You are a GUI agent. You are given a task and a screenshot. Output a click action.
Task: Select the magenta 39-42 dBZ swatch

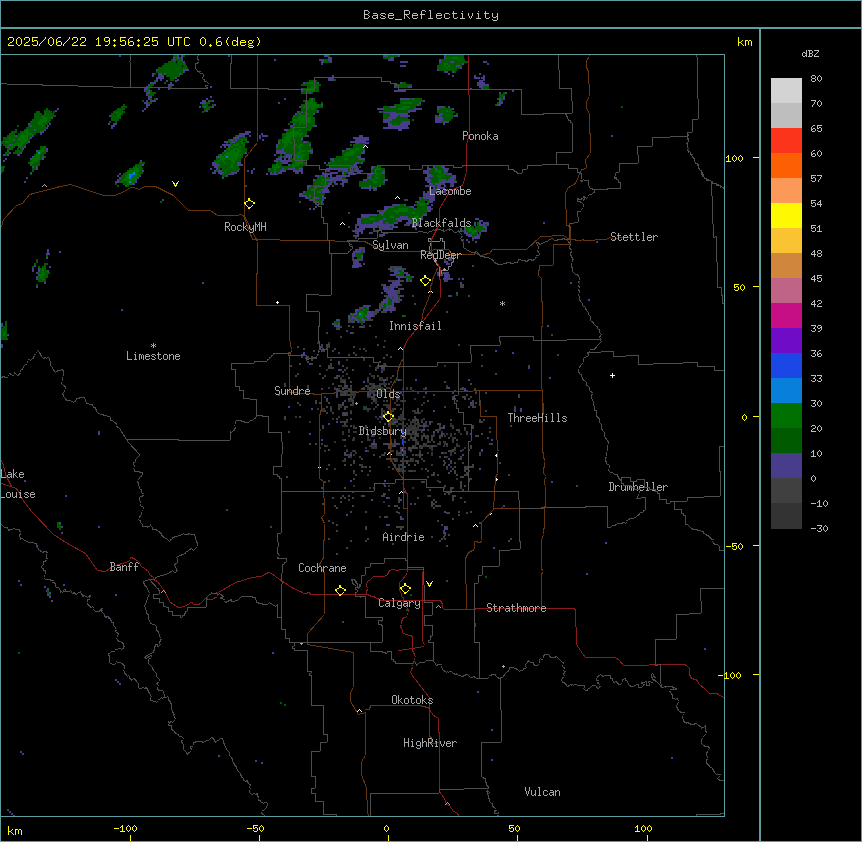786,315
